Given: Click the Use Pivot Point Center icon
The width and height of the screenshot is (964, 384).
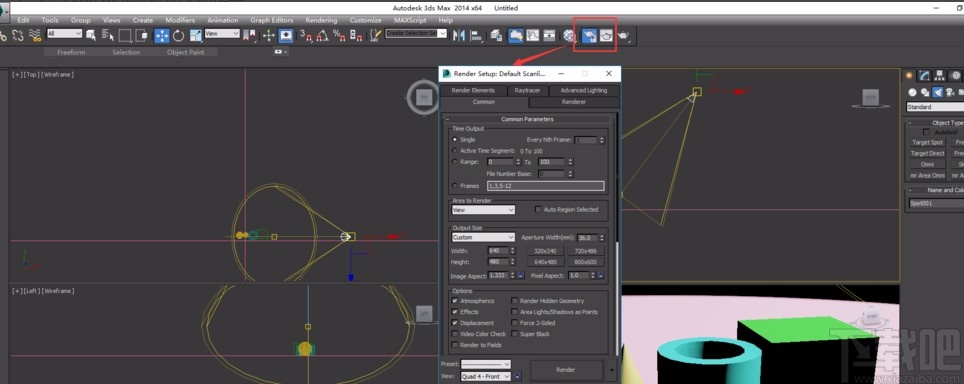Looking at the screenshot, I should [249, 35].
